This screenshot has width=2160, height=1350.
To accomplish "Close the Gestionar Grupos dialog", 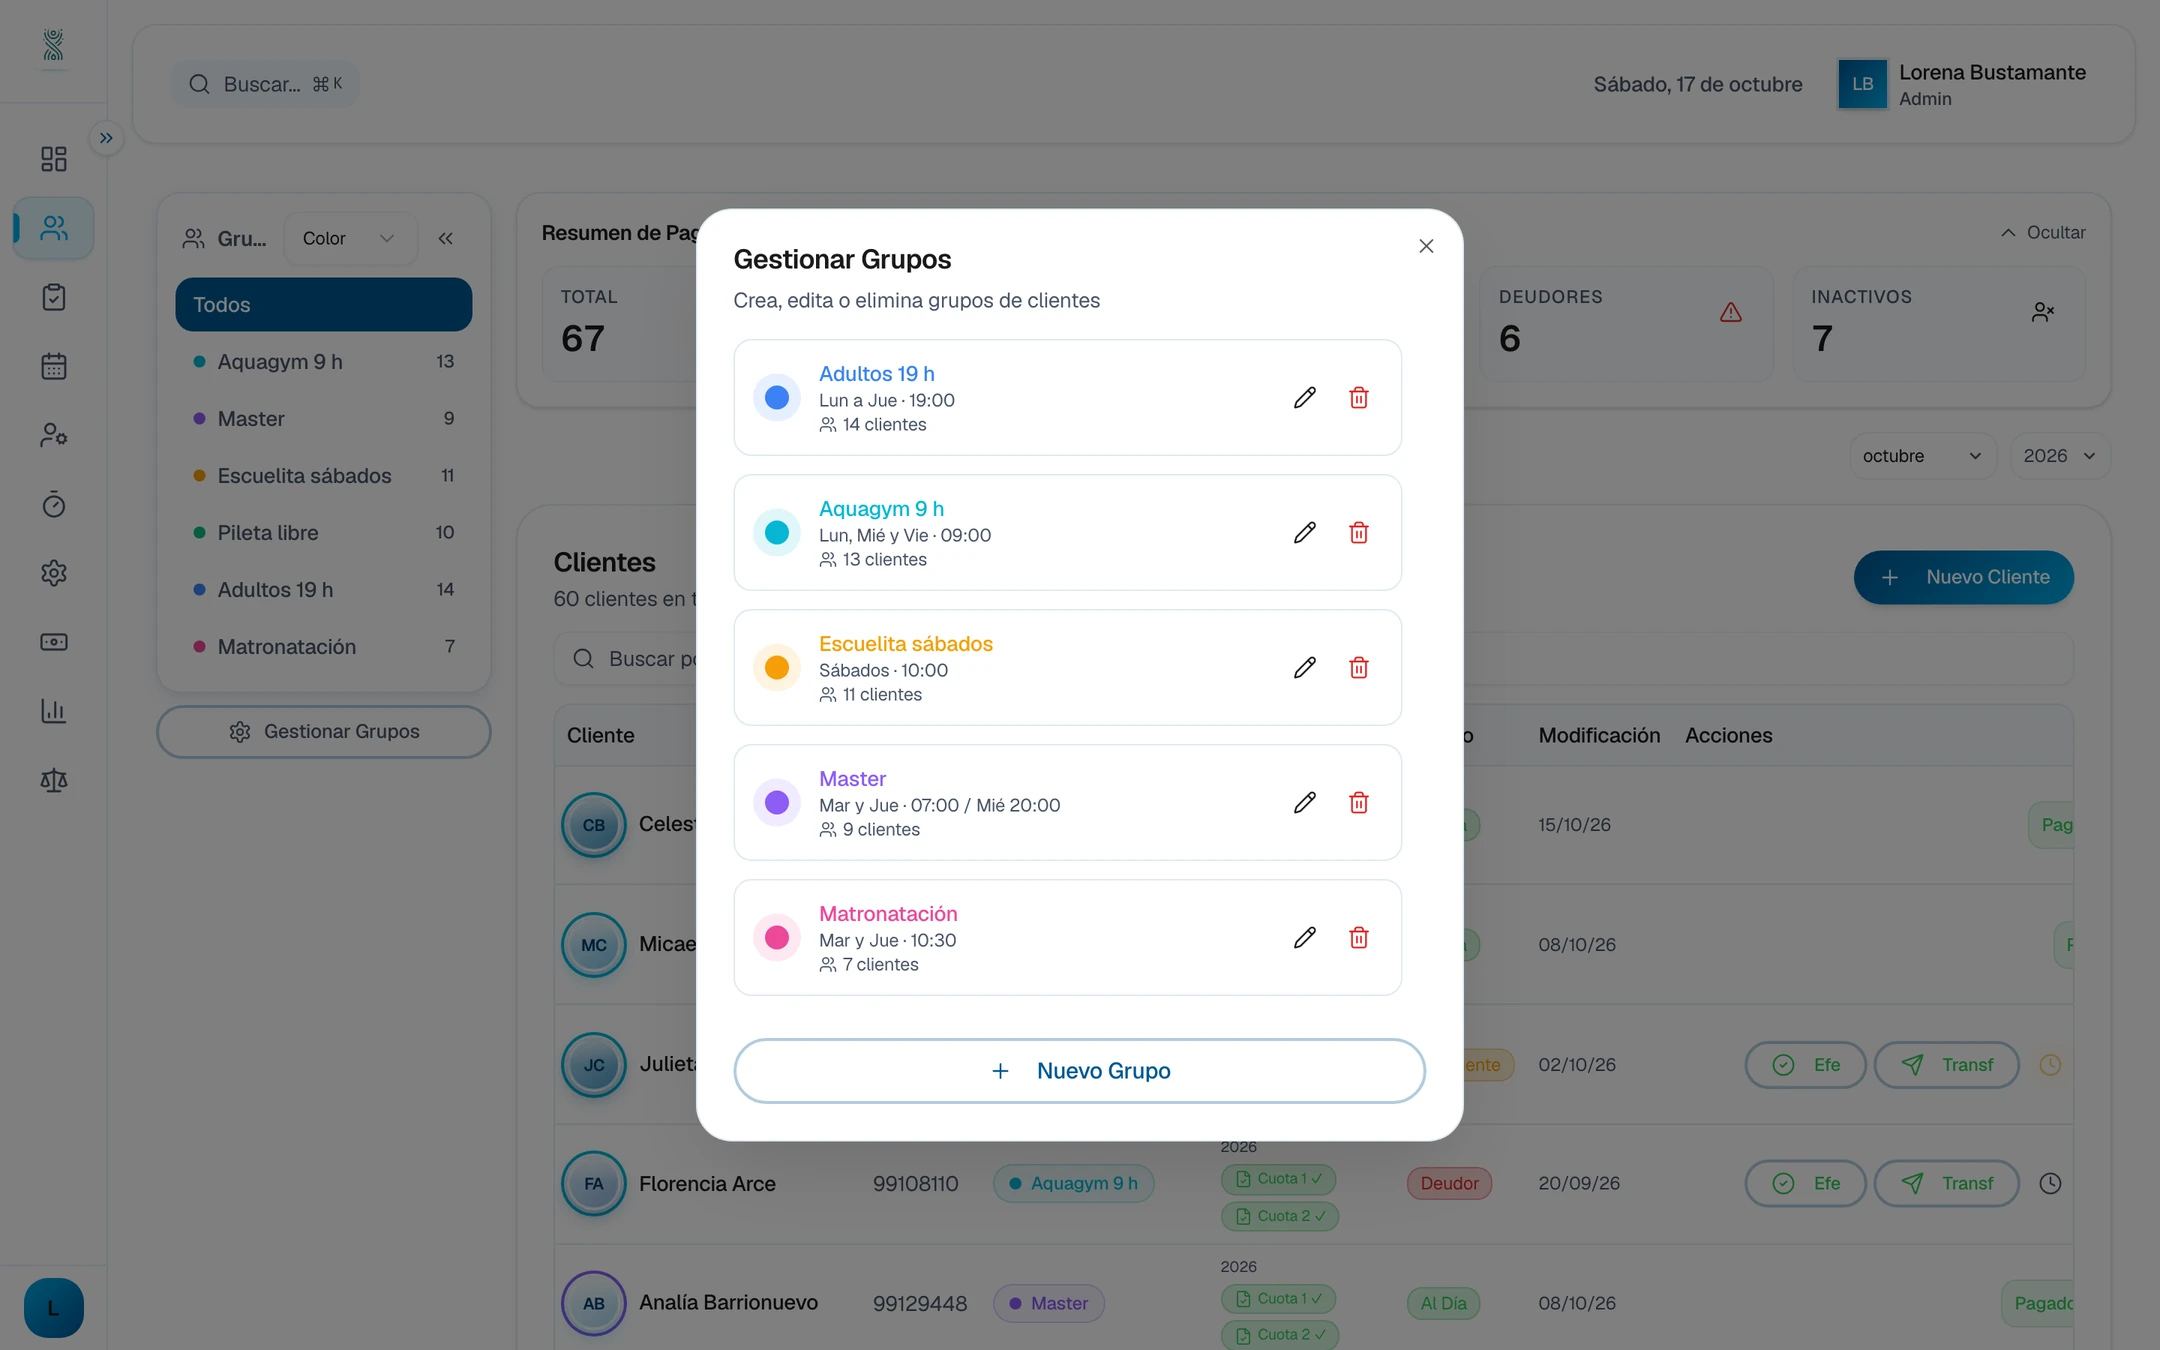I will (x=1426, y=246).
